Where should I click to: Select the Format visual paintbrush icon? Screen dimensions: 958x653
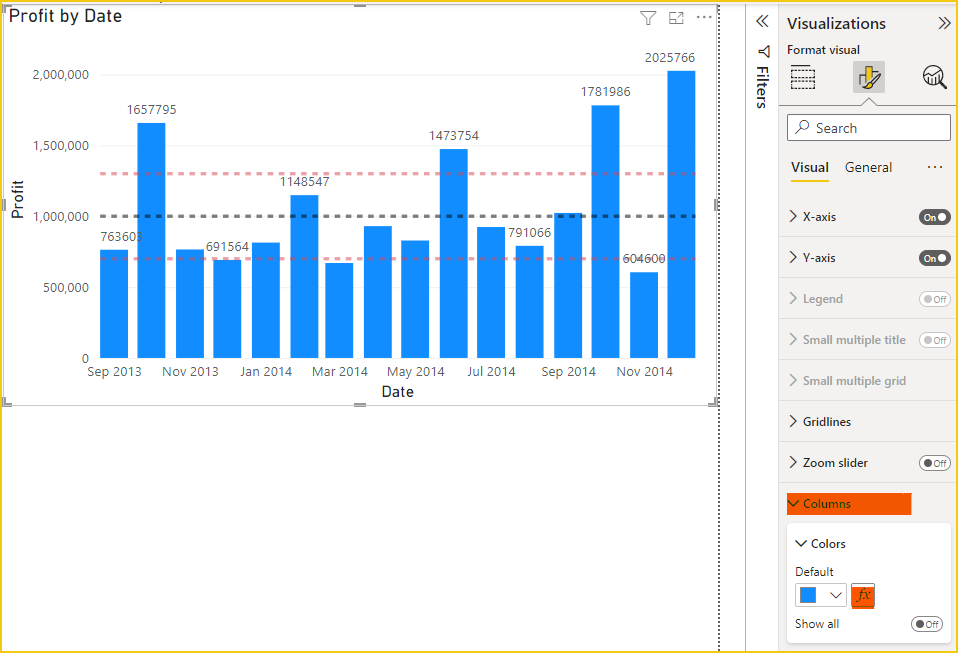869,78
